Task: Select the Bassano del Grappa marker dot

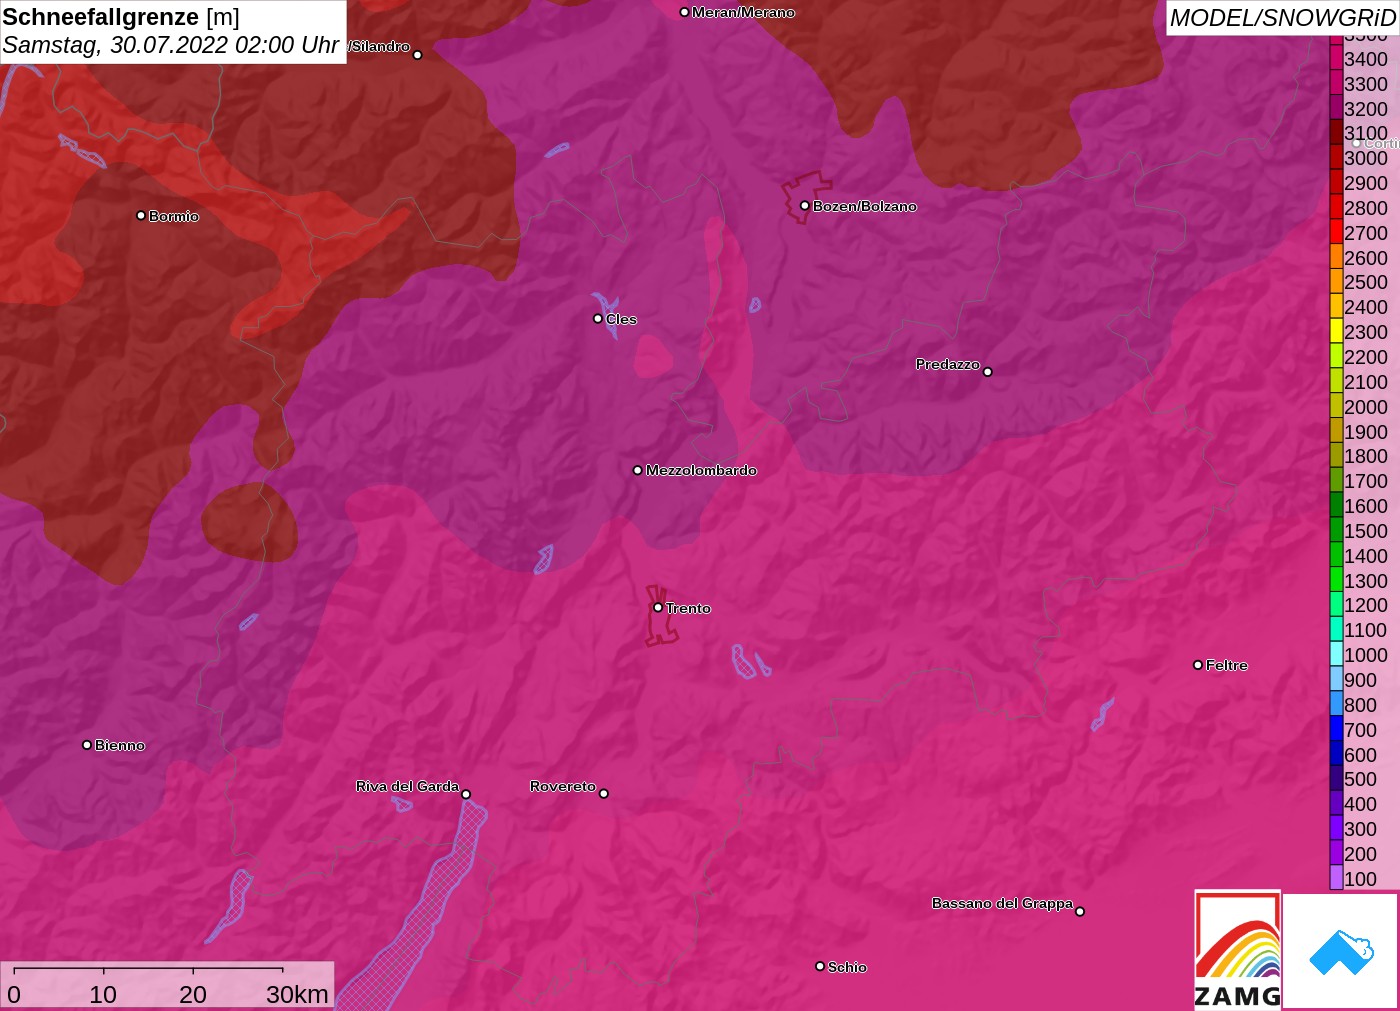Action: [x=1080, y=911]
